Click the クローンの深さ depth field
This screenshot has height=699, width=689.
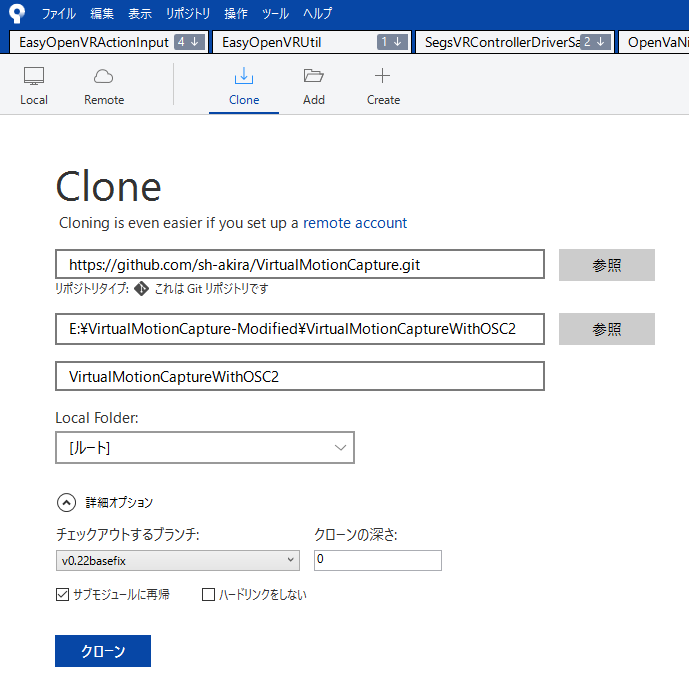coord(378,560)
